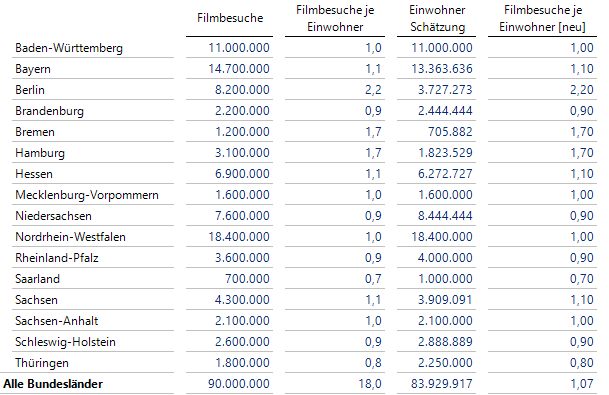This screenshot has width=609, height=395.
Task: Click the Nordrhein-Westfalen row label
Action: [70, 237]
